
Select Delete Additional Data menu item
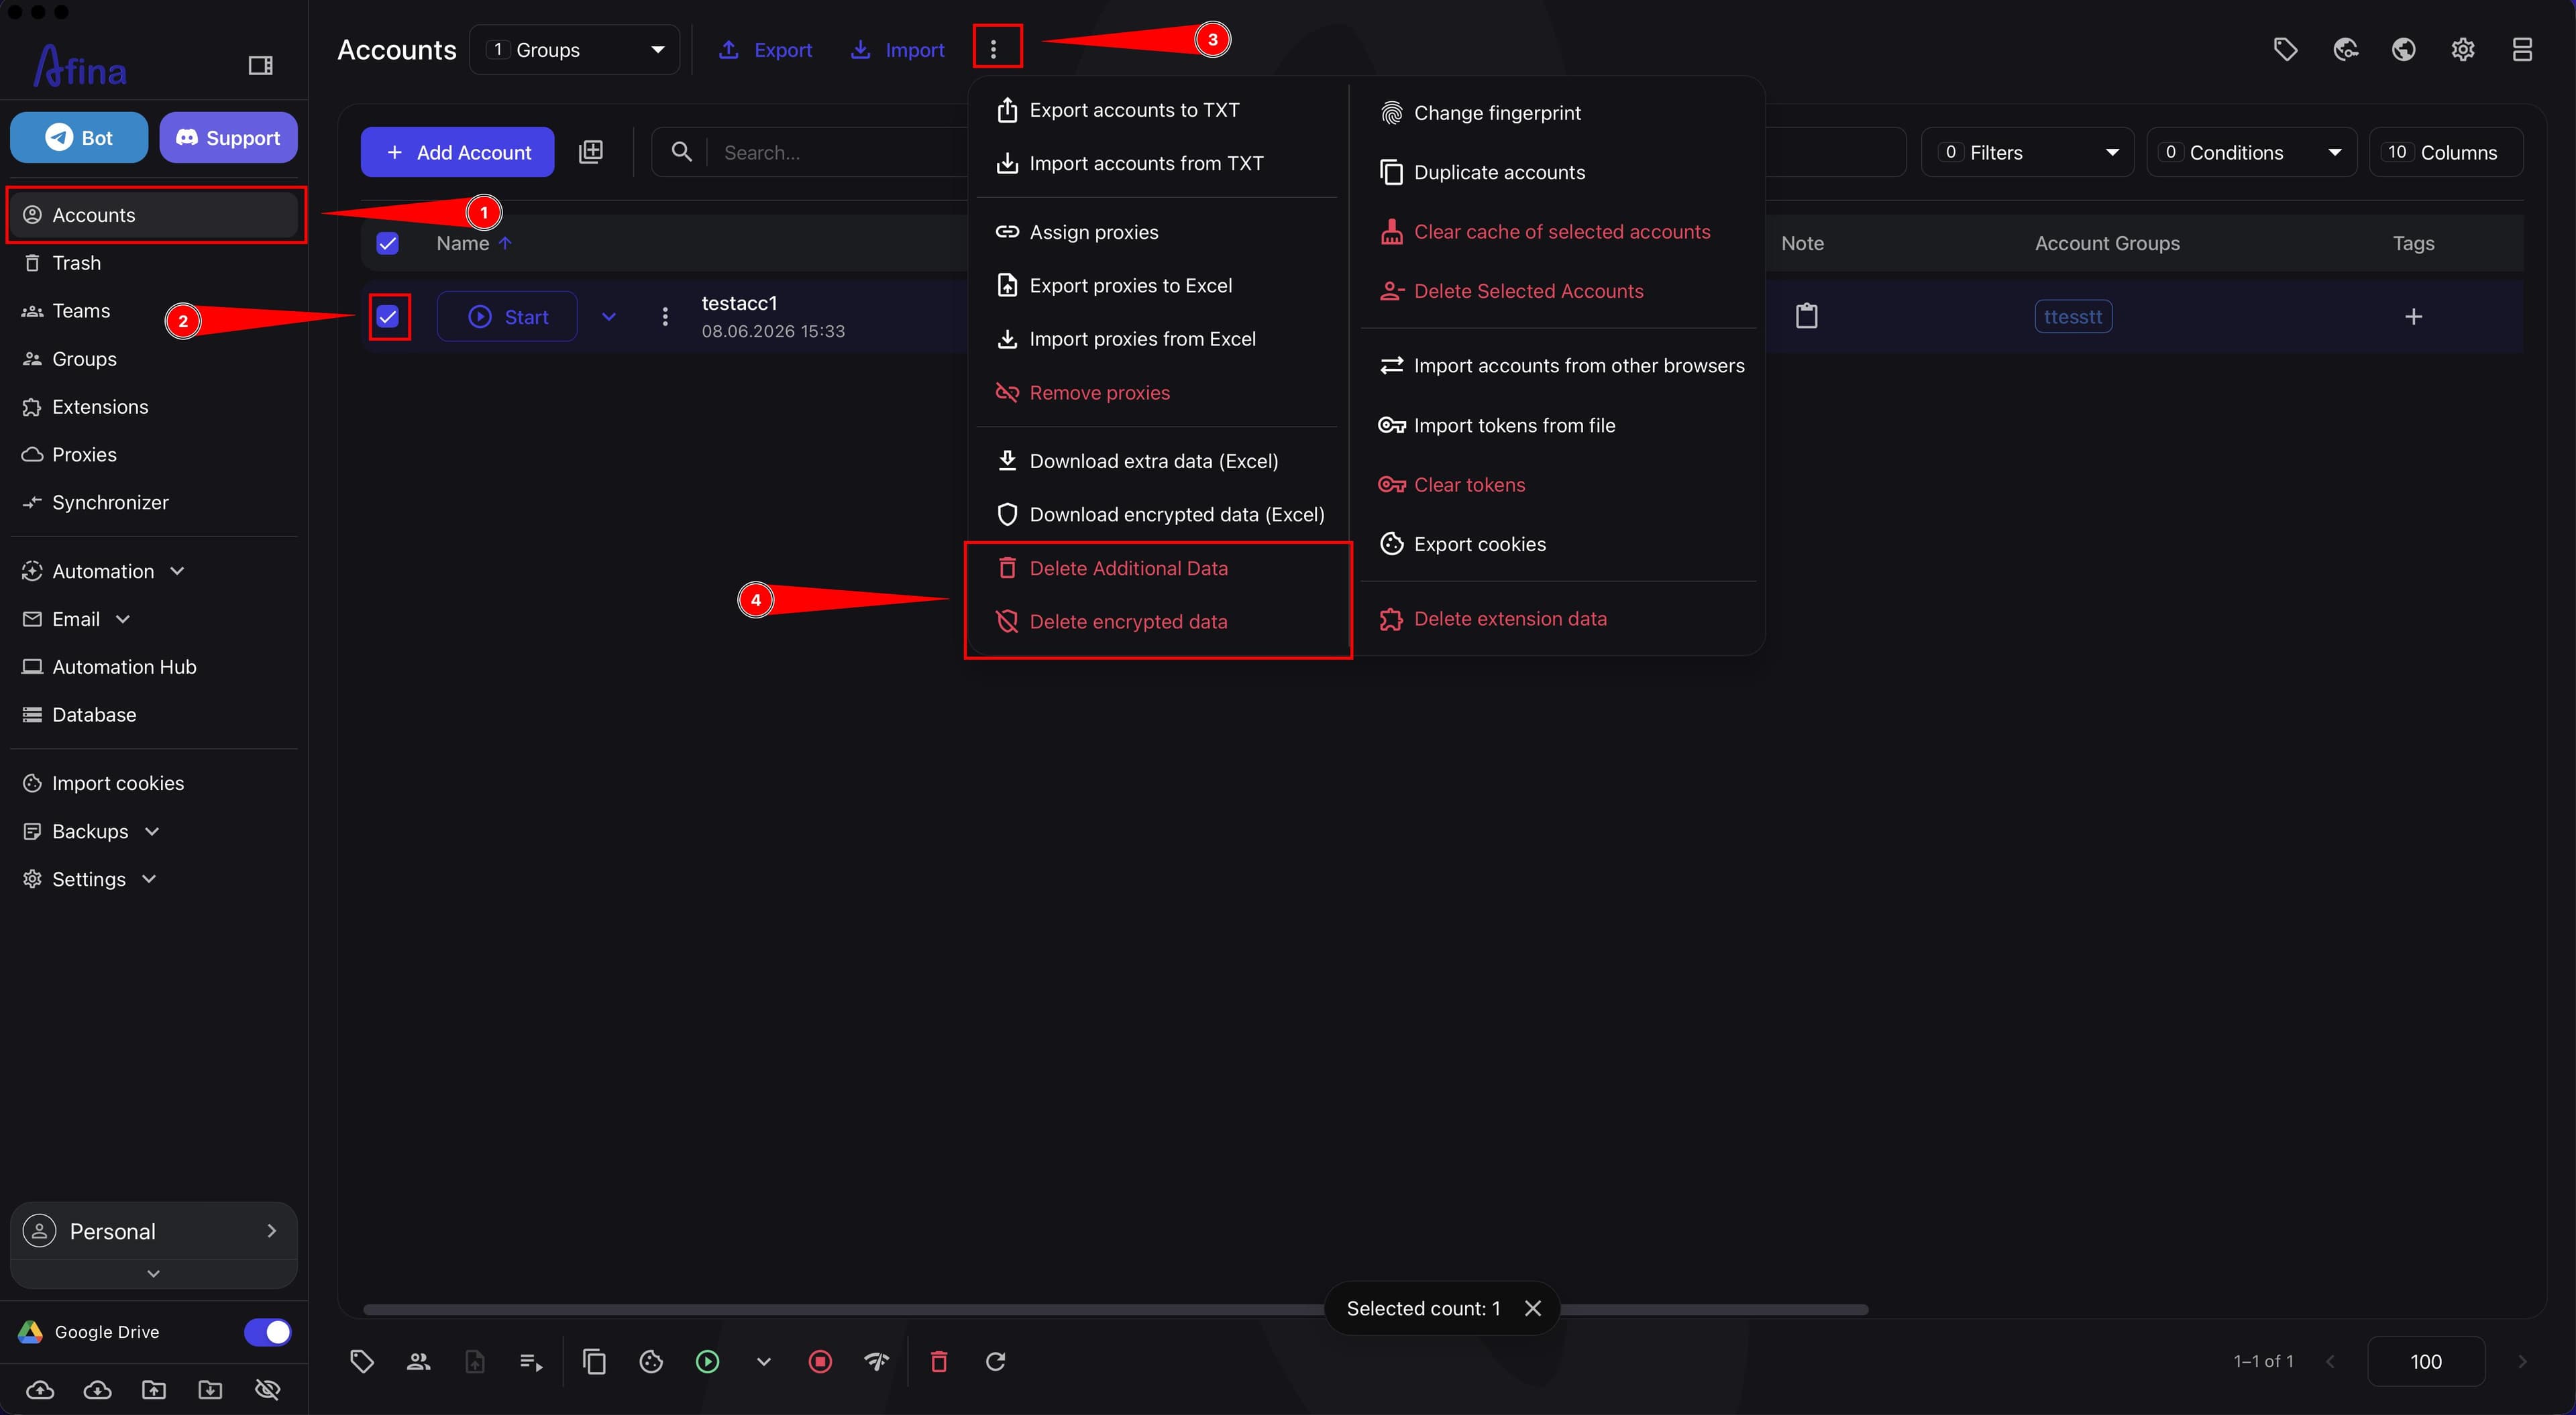click(1156, 568)
